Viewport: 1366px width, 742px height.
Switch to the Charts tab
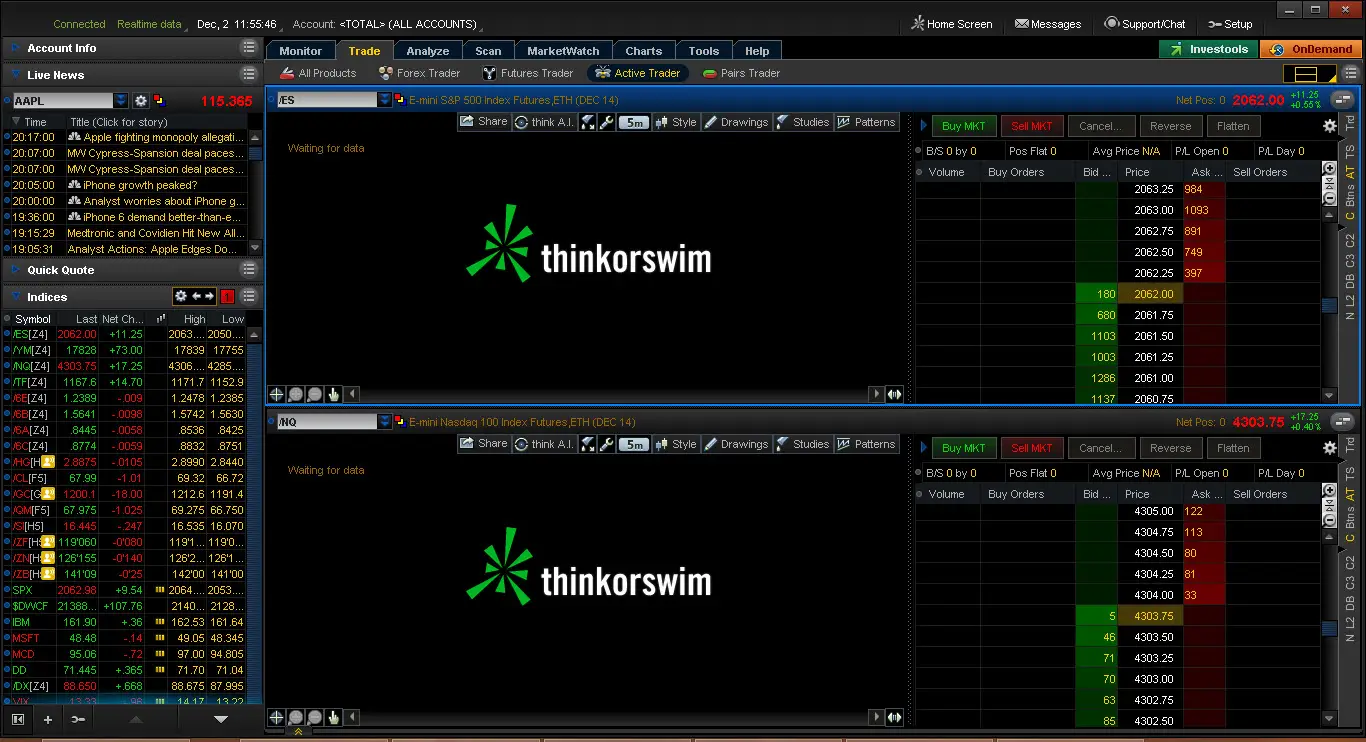click(x=643, y=51)
